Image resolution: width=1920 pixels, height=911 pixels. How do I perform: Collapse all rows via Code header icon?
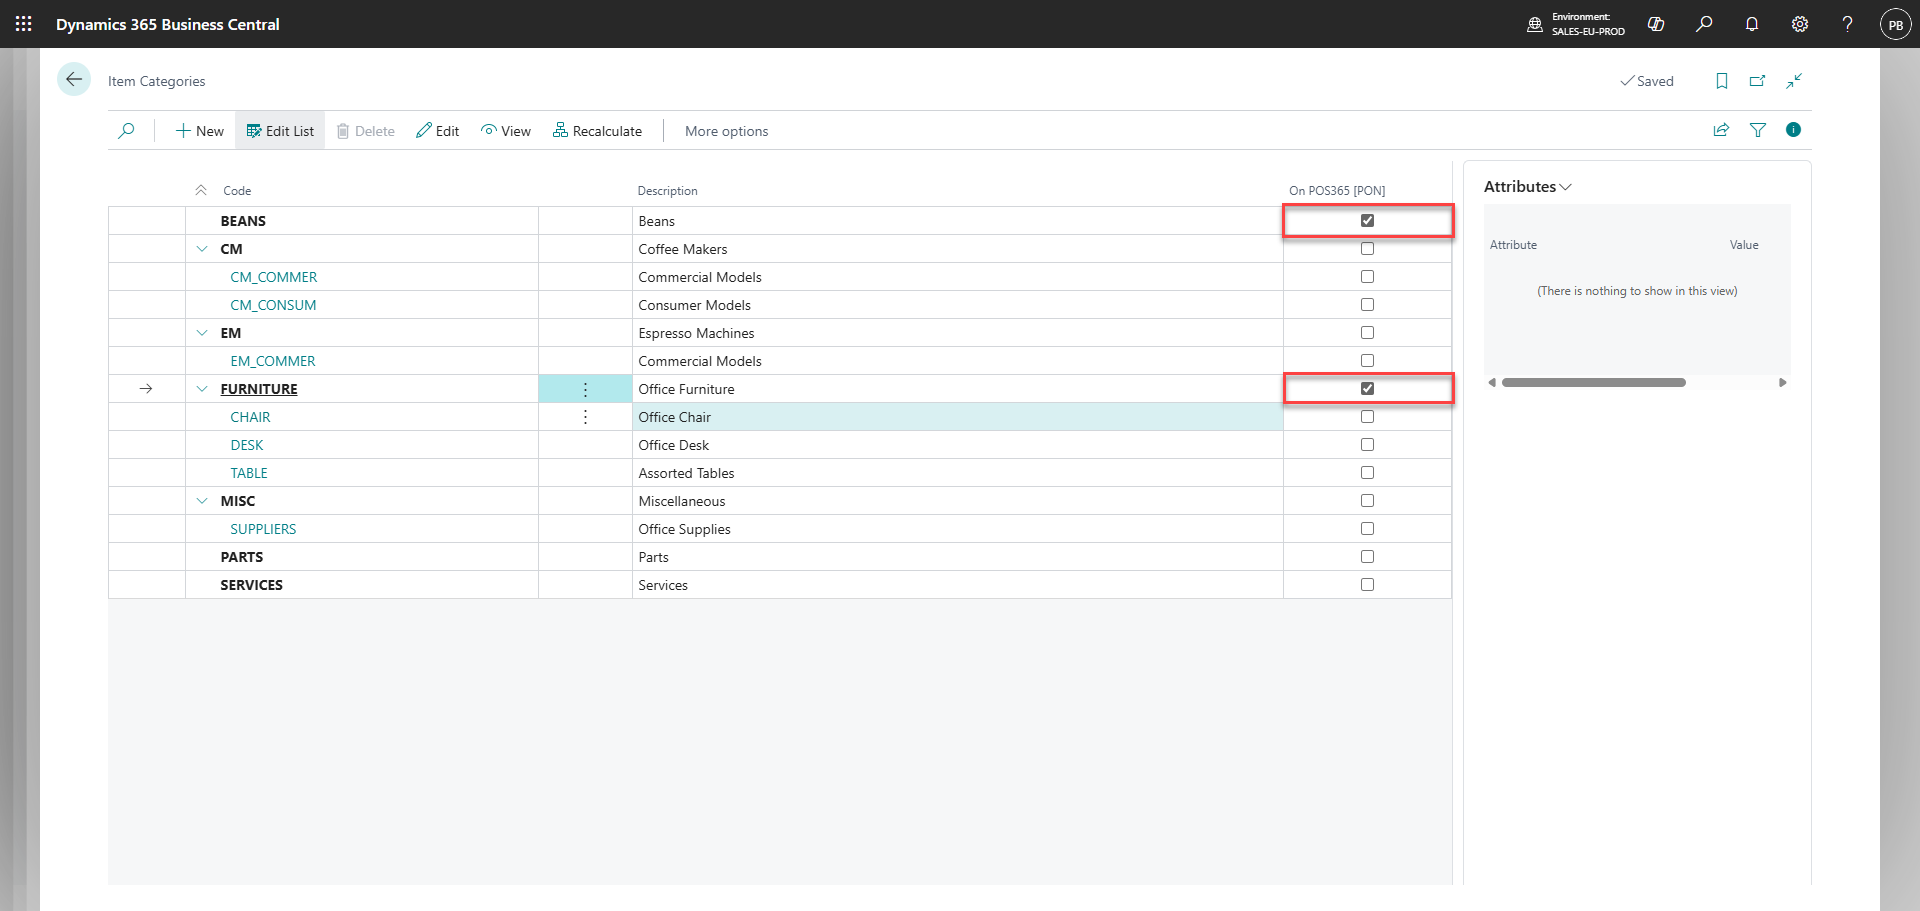[201, 190]
